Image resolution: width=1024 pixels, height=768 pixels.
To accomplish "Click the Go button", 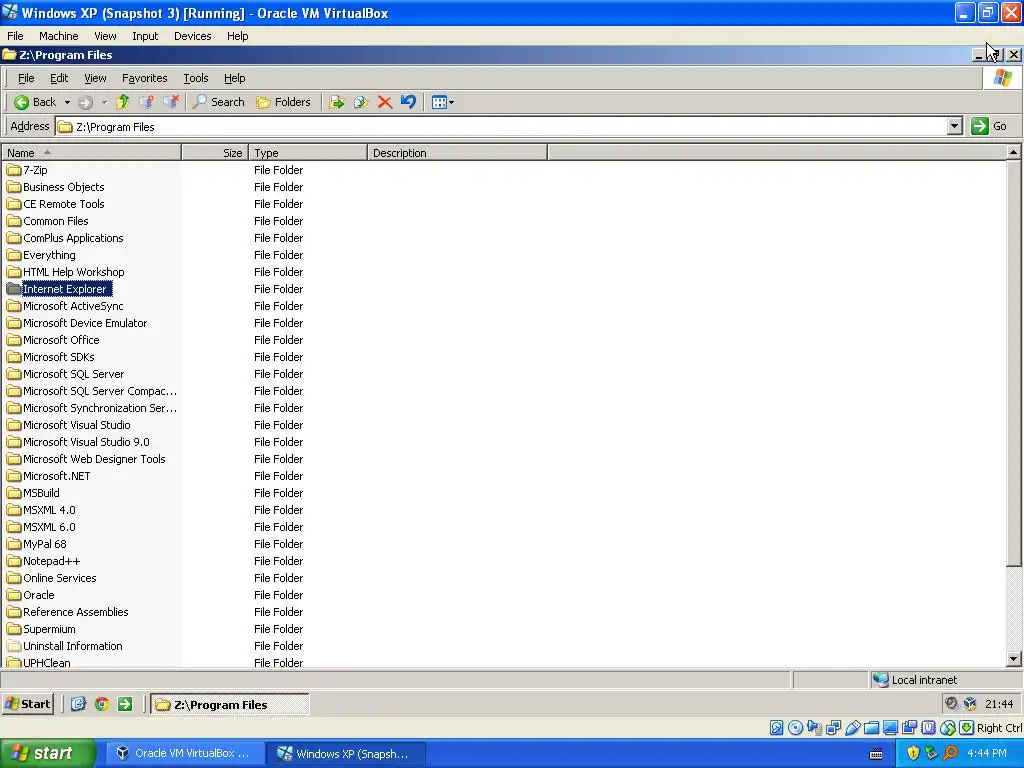I will click(x=989, y=126).
